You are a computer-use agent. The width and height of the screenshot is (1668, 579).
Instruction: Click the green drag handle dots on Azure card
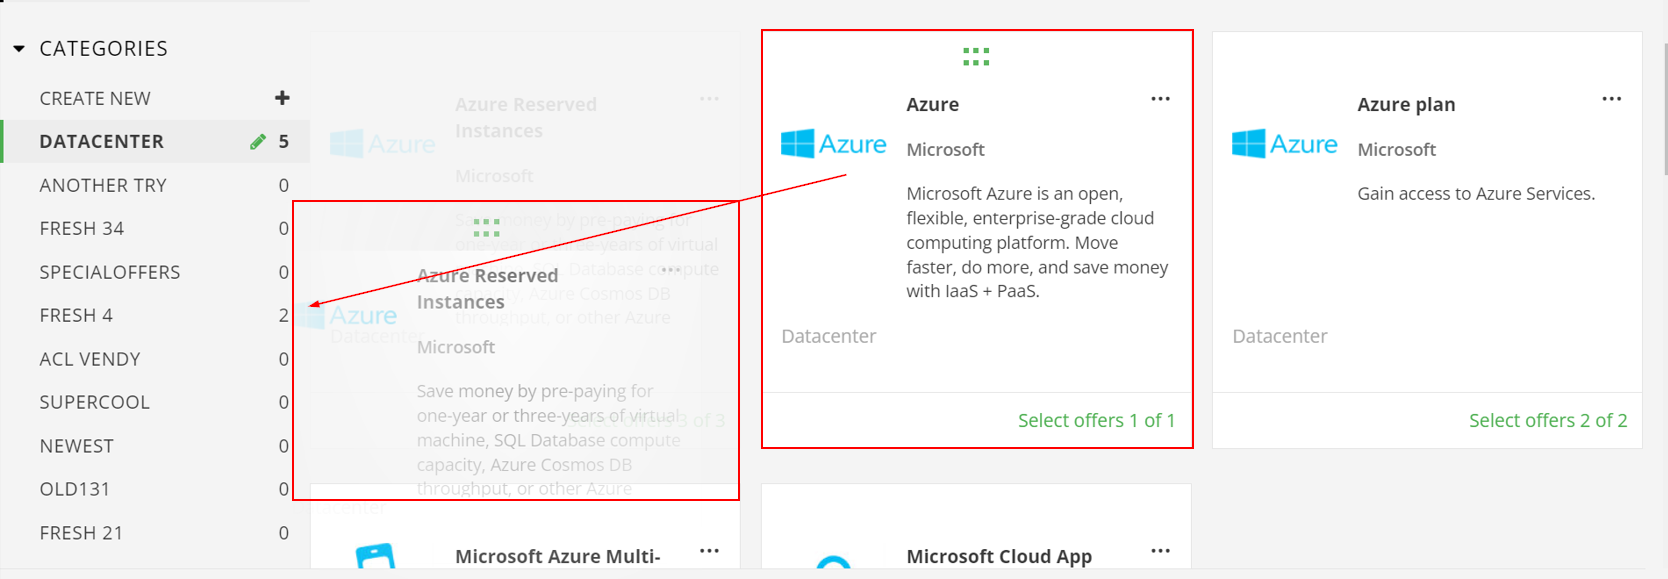[976, 57]
